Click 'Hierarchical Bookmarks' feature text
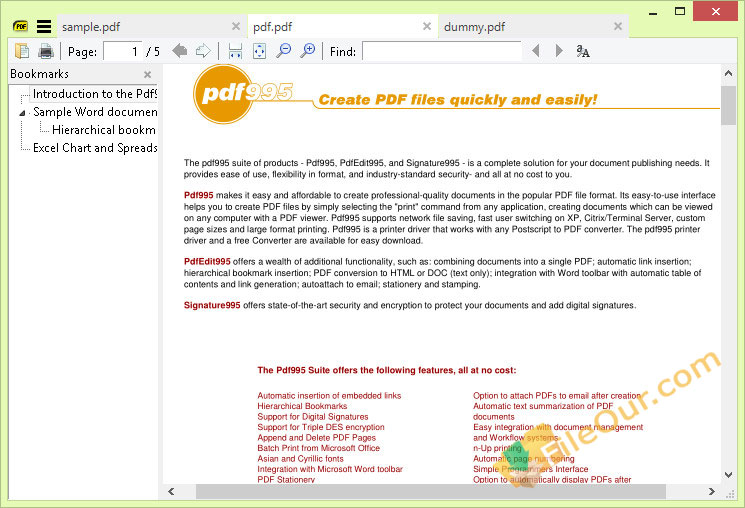The image size is (745, 508). (x=302, y=406)
